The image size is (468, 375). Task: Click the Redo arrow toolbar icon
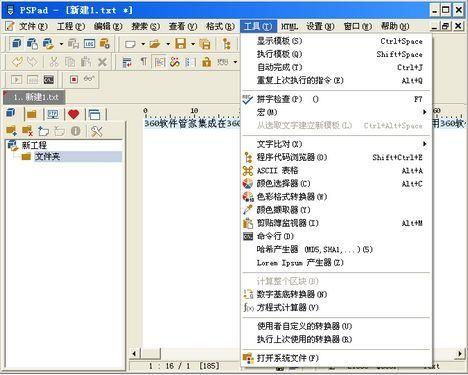[33, 62]
